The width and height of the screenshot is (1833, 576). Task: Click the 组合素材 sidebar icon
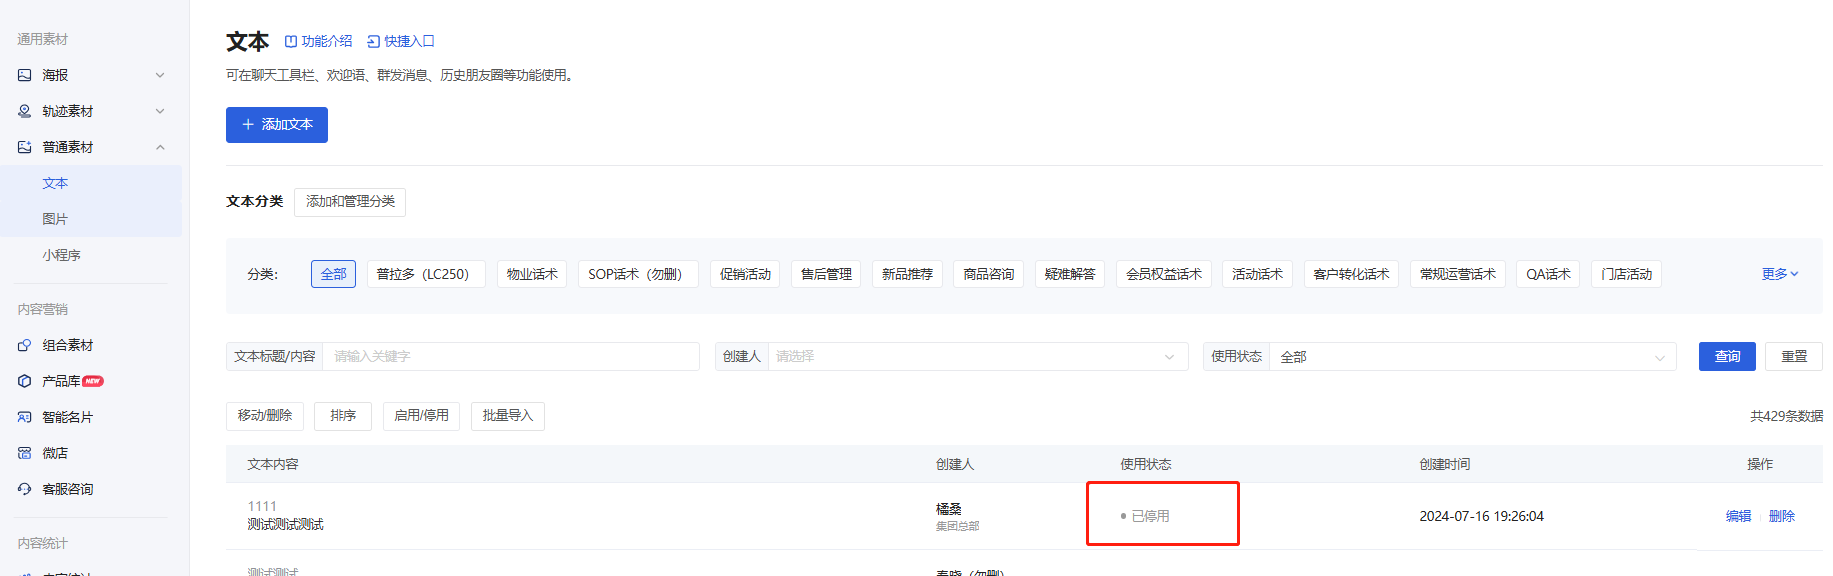(x=25, y=345)
